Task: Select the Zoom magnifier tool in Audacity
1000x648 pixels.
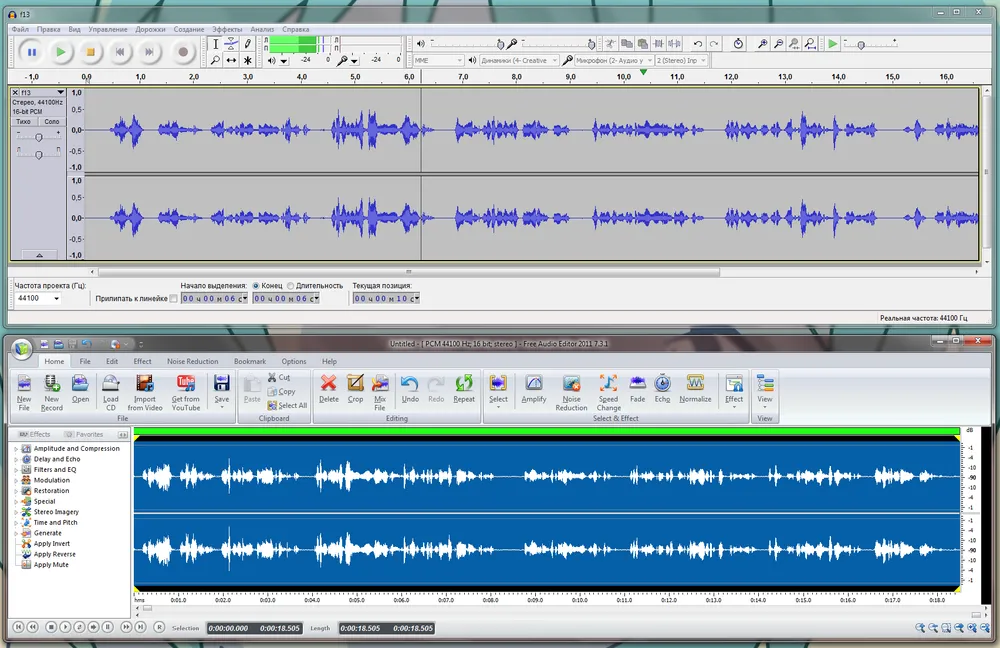Action: point(215,60)
